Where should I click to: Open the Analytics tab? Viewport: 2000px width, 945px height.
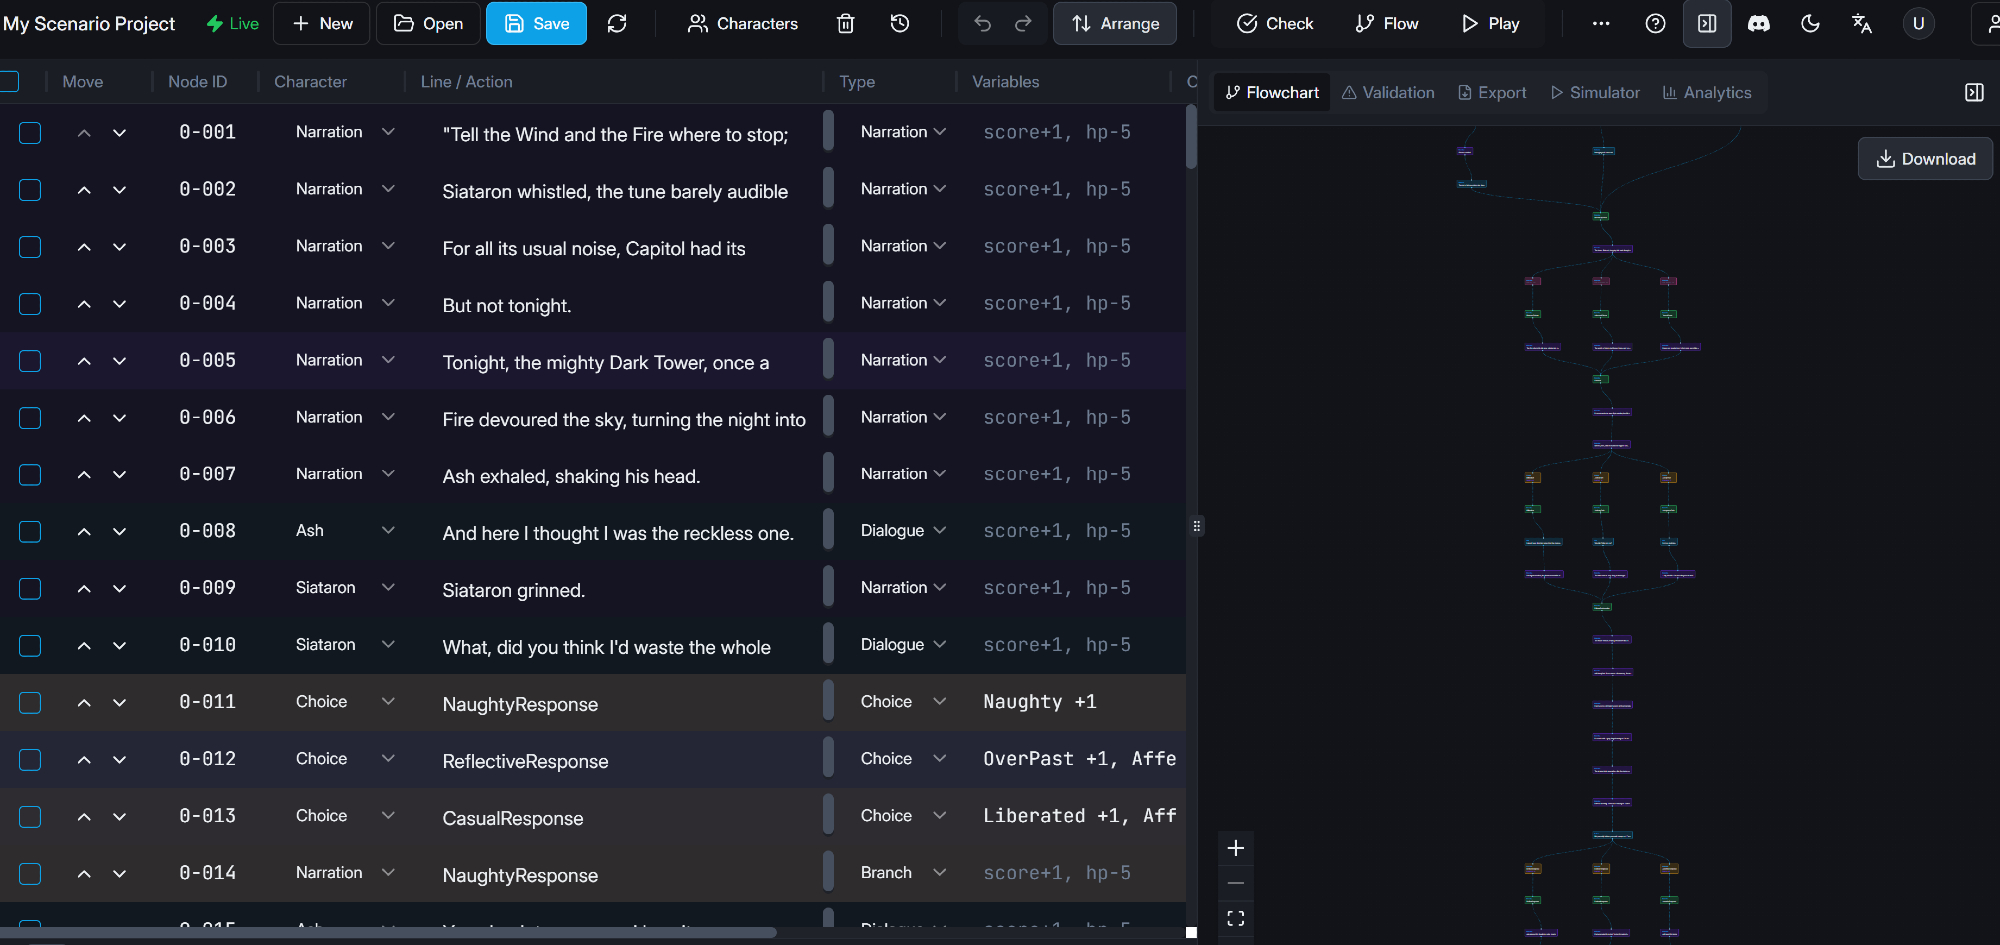pos(1707,93)
